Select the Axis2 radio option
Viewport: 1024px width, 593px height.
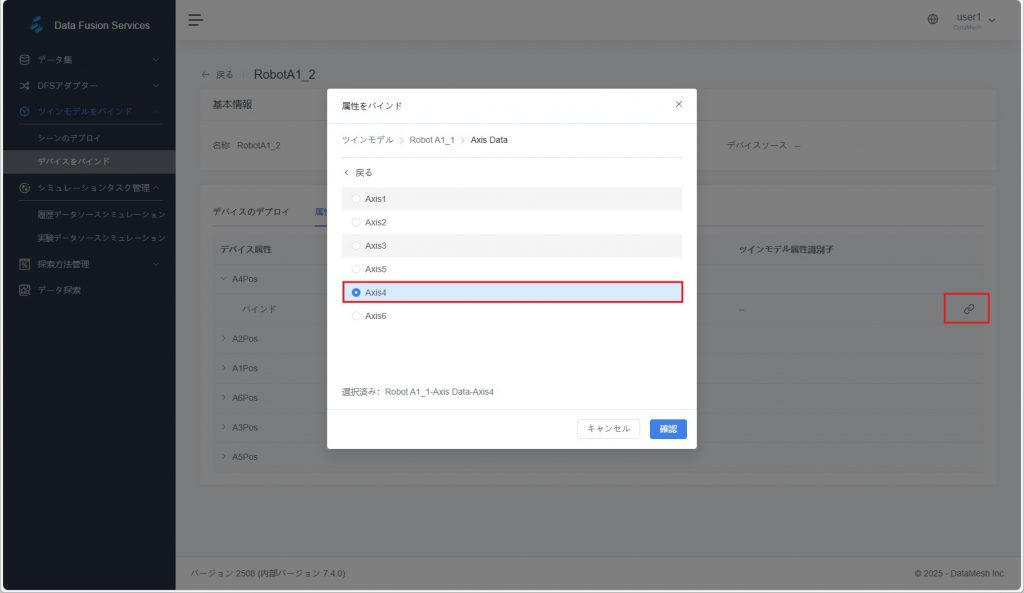point(356,222)
